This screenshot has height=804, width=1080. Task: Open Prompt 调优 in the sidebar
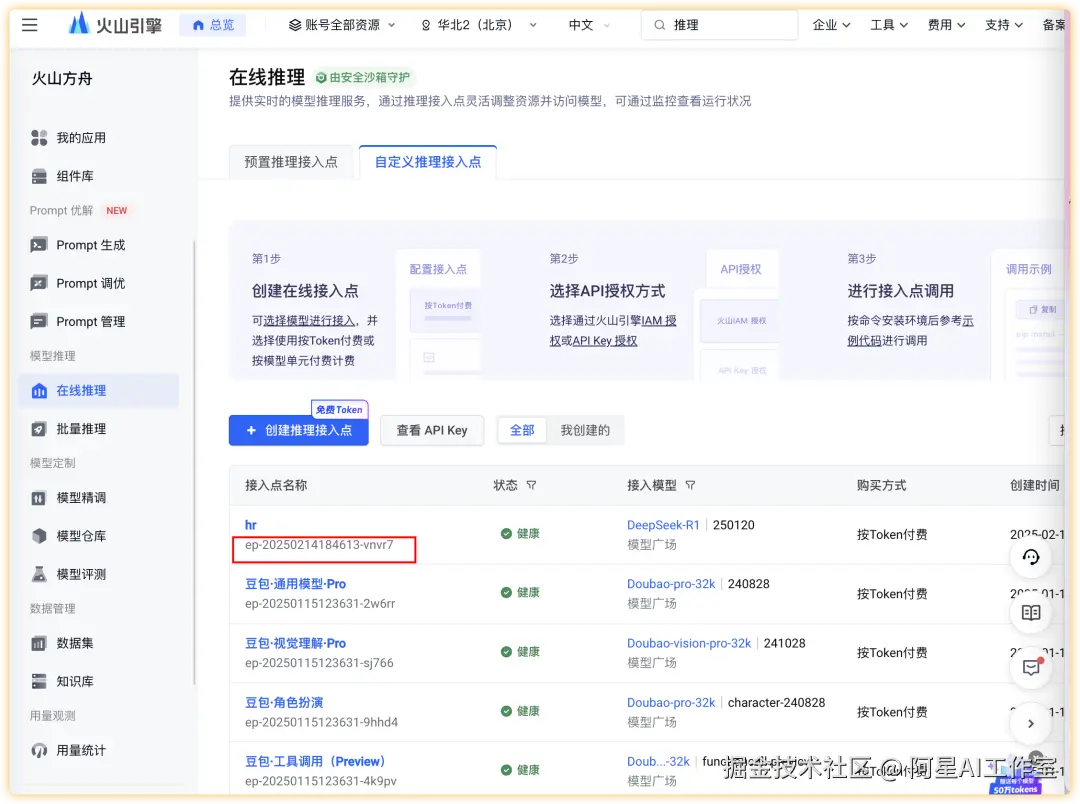pyautogui.click(x=98, y=283)
